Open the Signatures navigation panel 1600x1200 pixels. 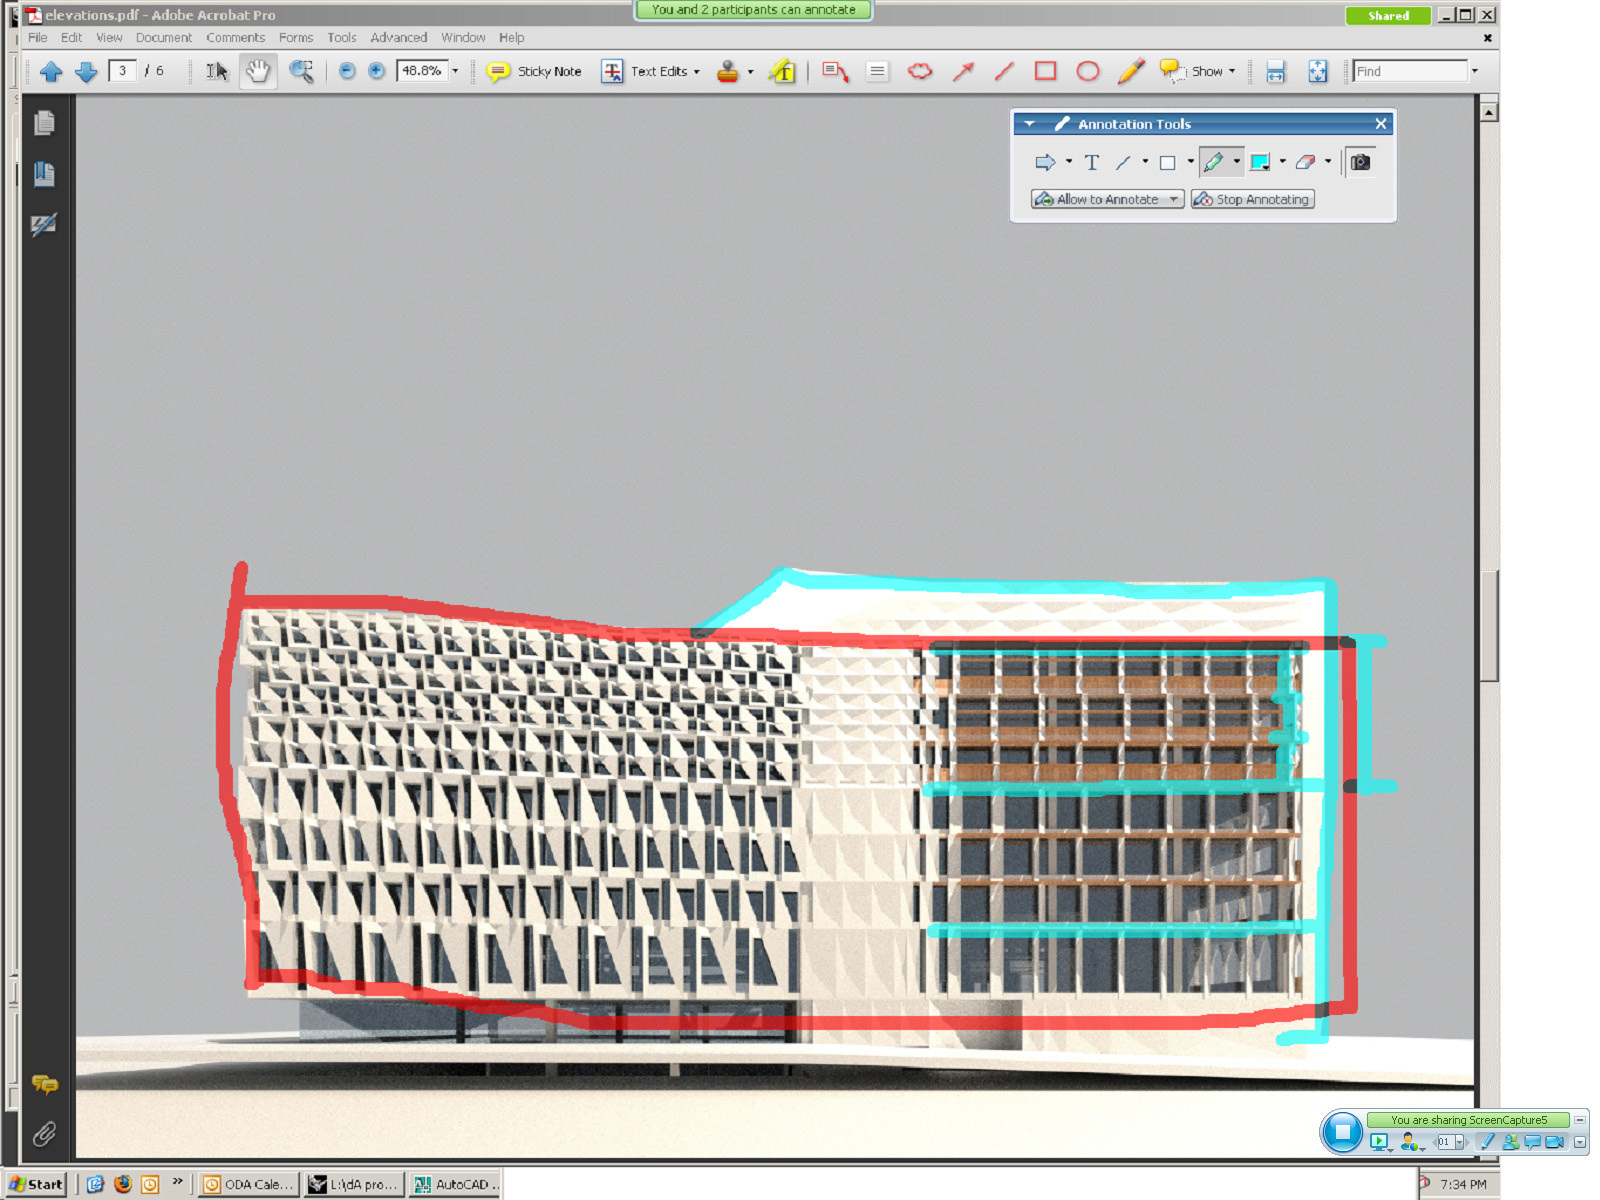[x=44, y=224]
